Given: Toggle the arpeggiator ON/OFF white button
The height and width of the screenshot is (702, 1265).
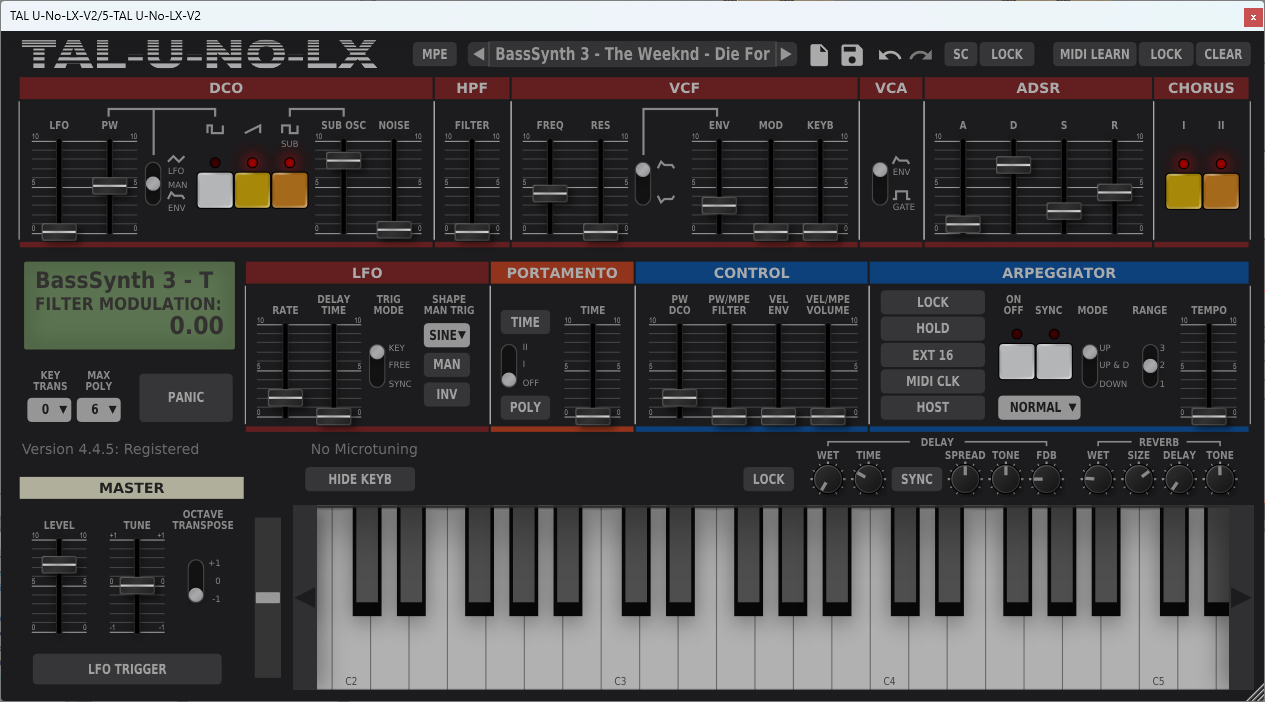Looking at the screenshot, I should (x=1017, y=361).
